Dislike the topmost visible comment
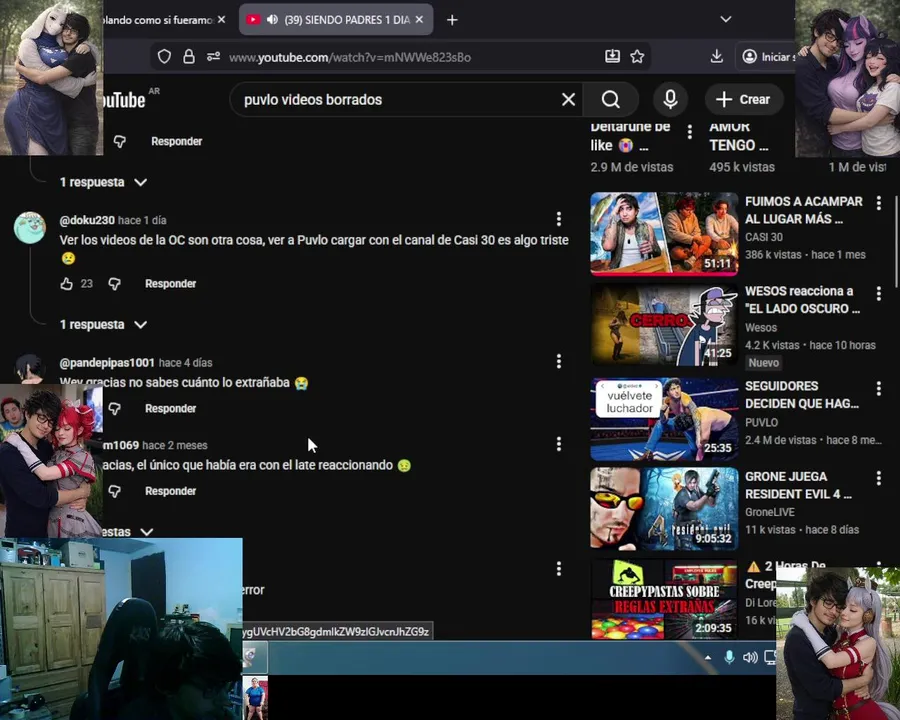The height and width of the screenshot is (720, 900). coord(119,141)
